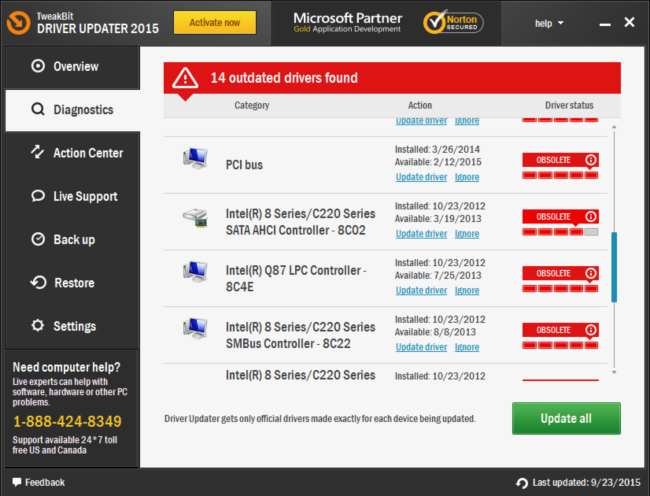Click the Activate now button
The image size is (650, 496).
click(215, 22)
